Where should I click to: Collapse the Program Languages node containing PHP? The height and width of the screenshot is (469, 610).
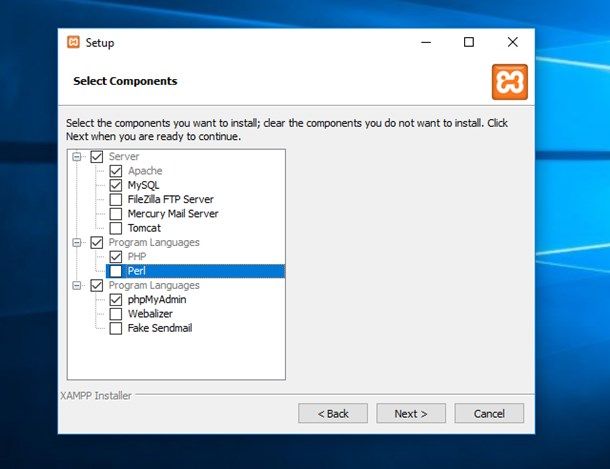point(77,243)
